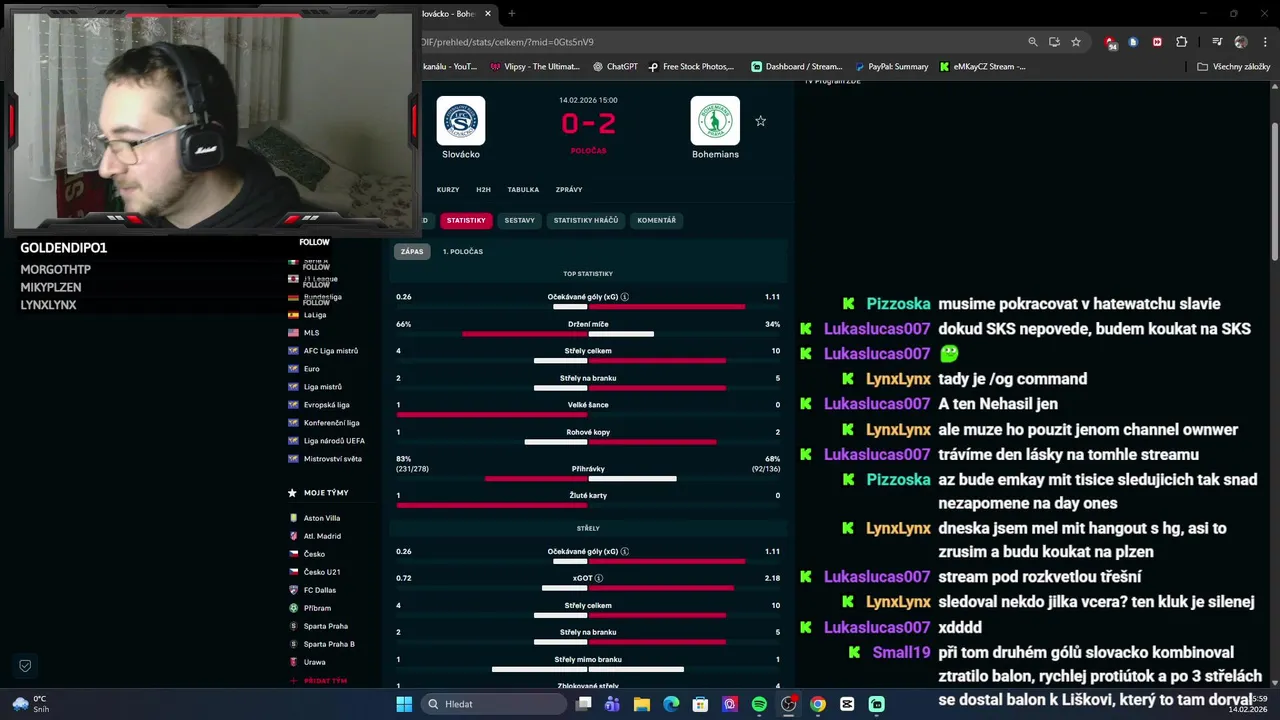Open MLS in league sidebar
The width and height of the screenshot is (1280, 720).
click(312, 333)
